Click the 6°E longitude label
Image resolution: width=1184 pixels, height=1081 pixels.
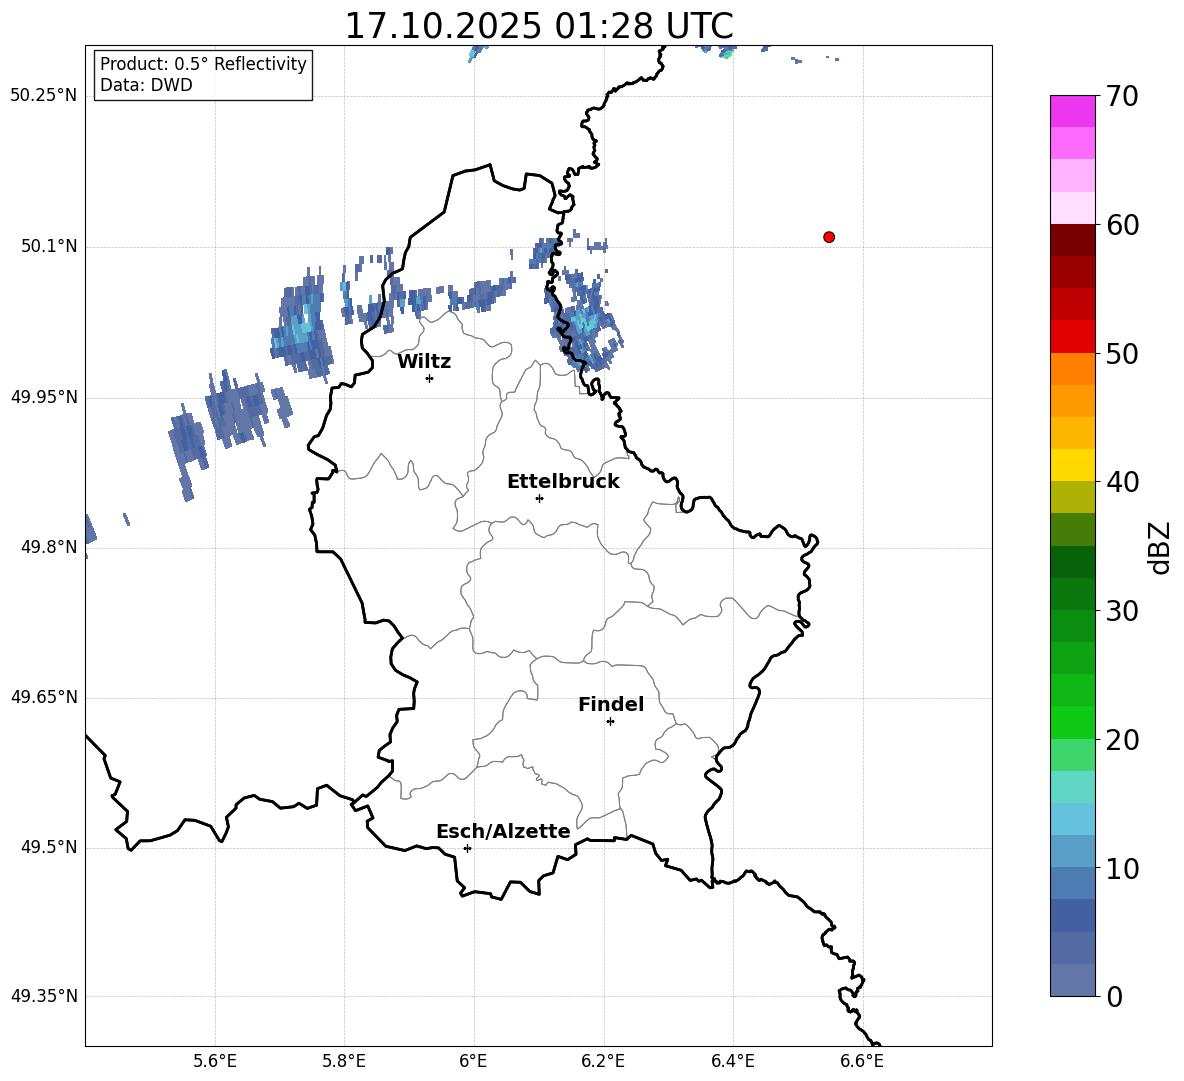(x=473, y=1061)
